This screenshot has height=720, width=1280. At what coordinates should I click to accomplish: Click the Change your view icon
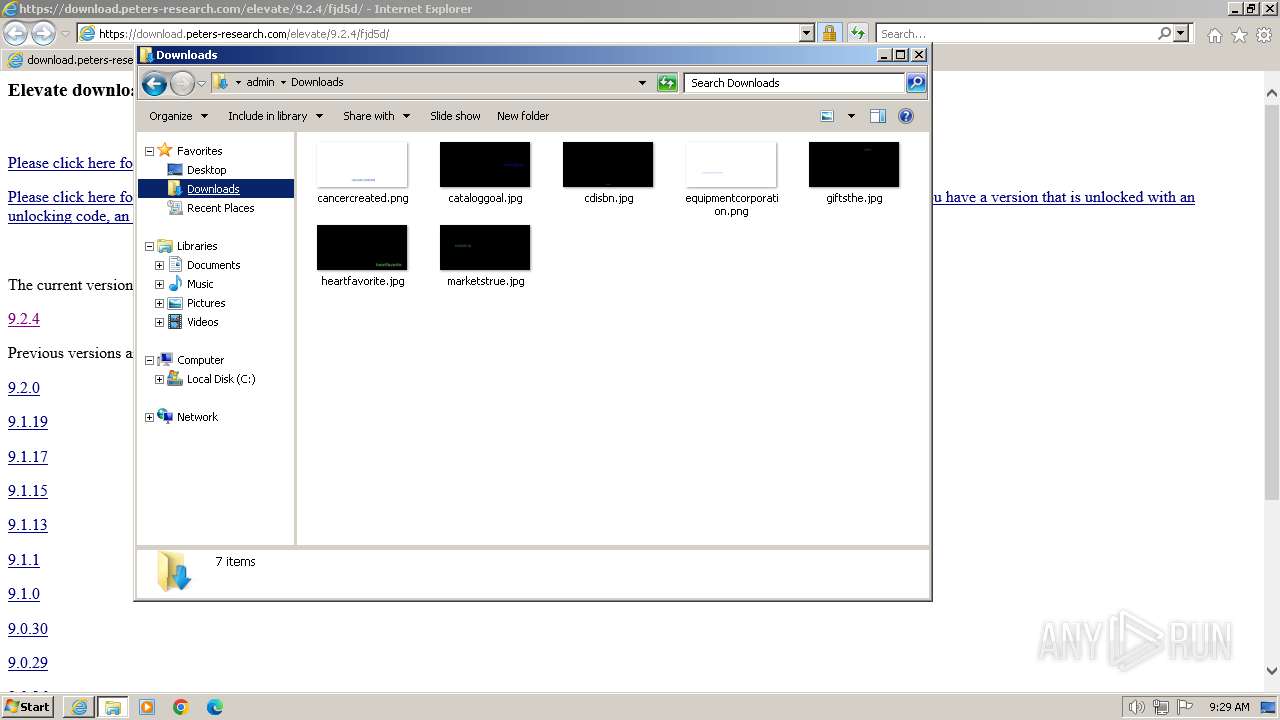pos(827,116)
